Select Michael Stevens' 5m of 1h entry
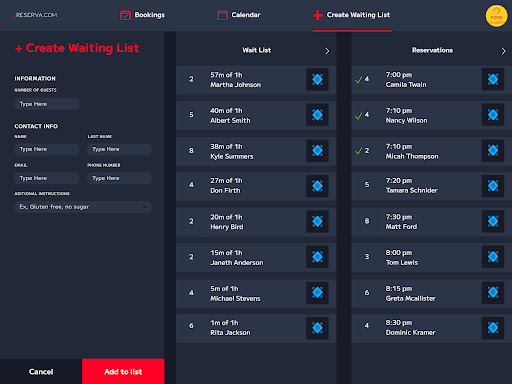Screen dimensions: 512x384 [256, 293]
